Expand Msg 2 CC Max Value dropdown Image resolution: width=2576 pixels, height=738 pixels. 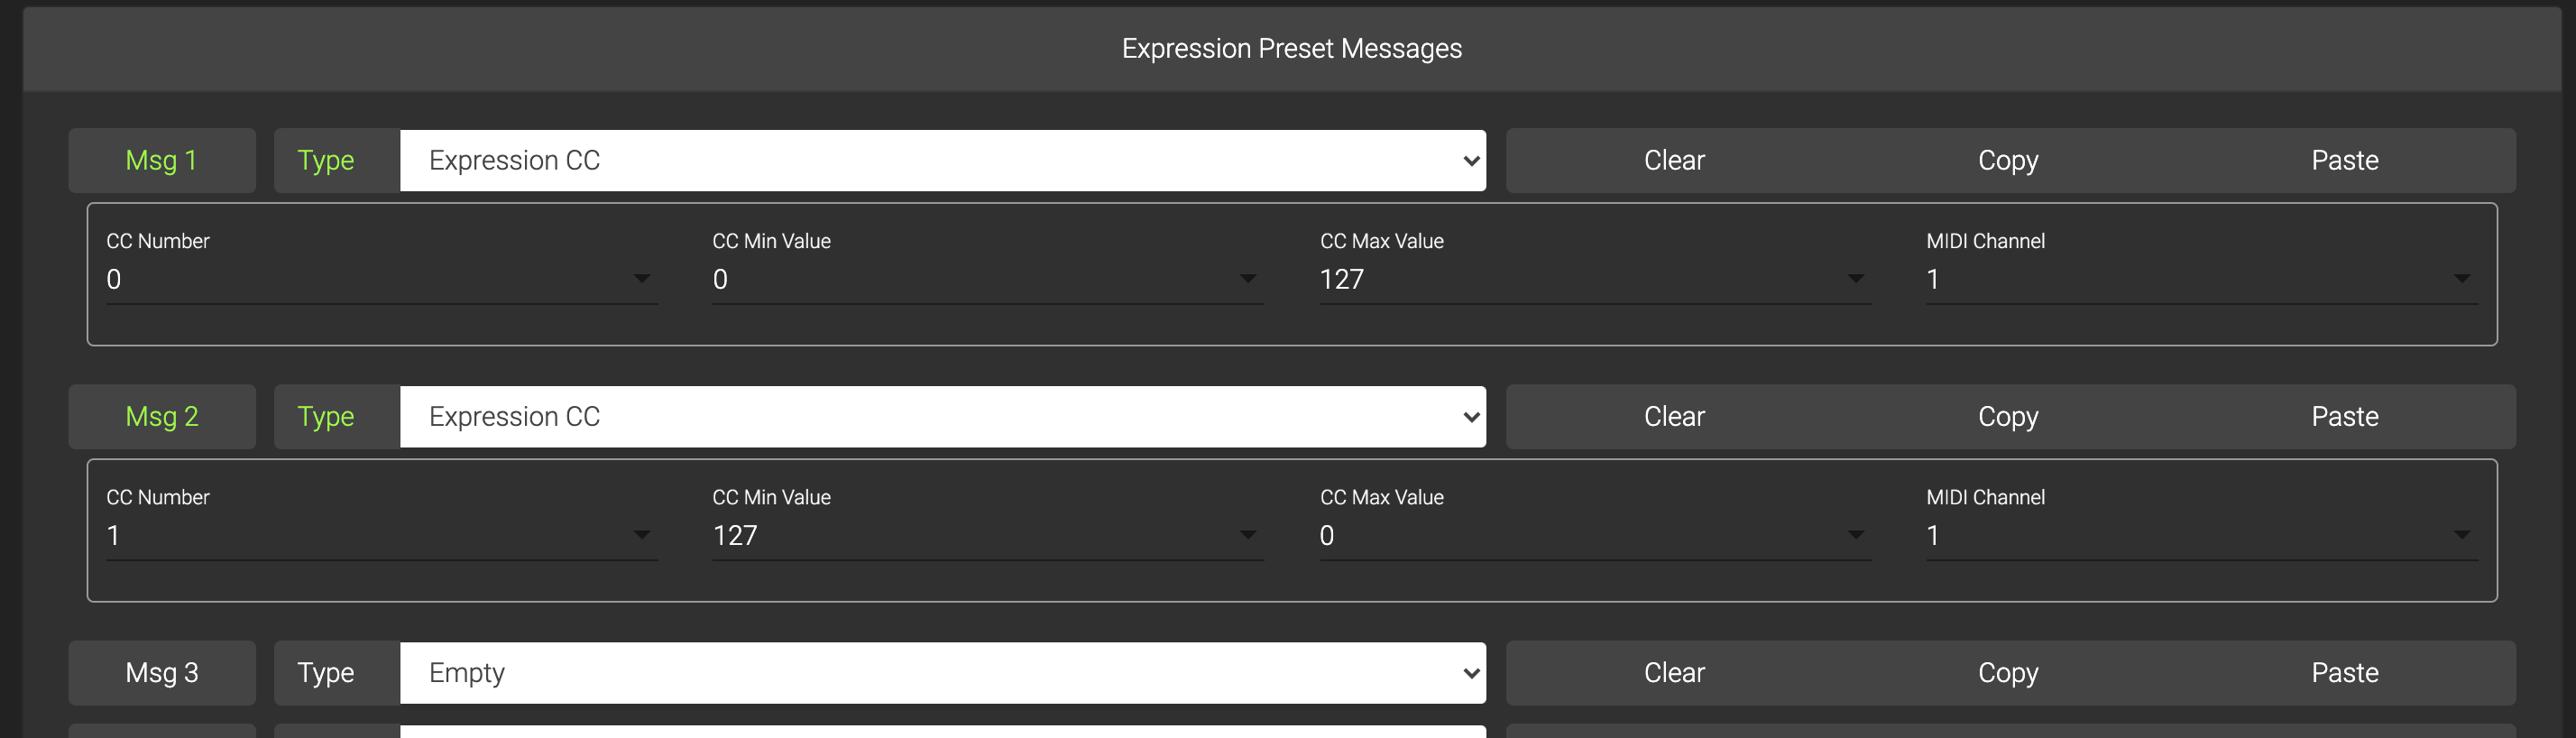pyautogui.click(x=1594, y=535)
